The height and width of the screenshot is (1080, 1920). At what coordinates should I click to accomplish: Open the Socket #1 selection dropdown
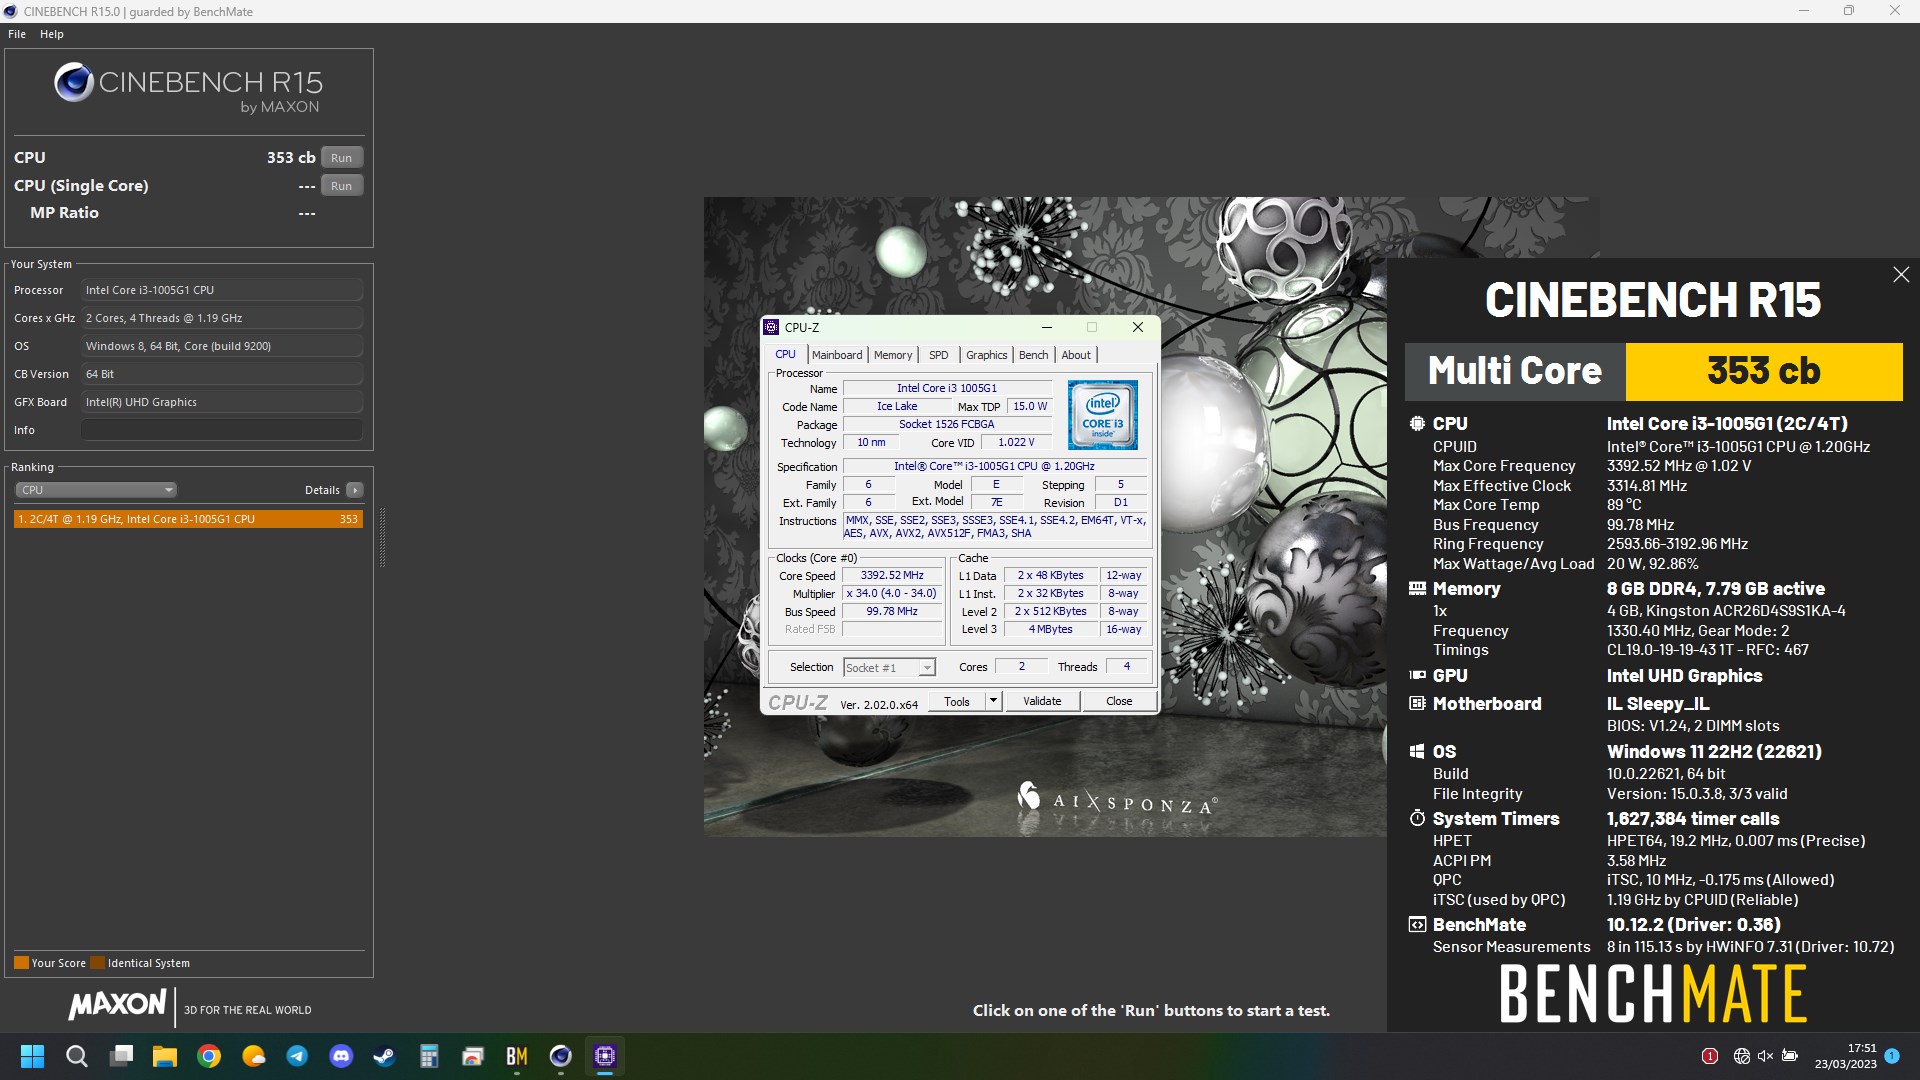(x=889, y=667)
